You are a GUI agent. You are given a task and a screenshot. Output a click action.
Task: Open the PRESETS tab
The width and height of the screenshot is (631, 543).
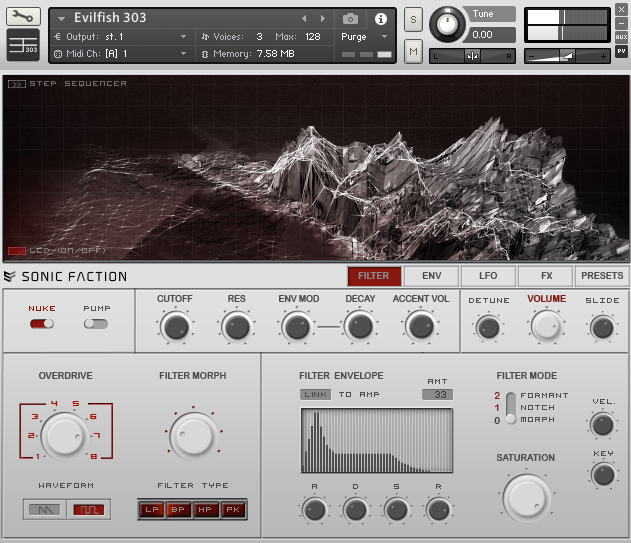tap(601, 276)
